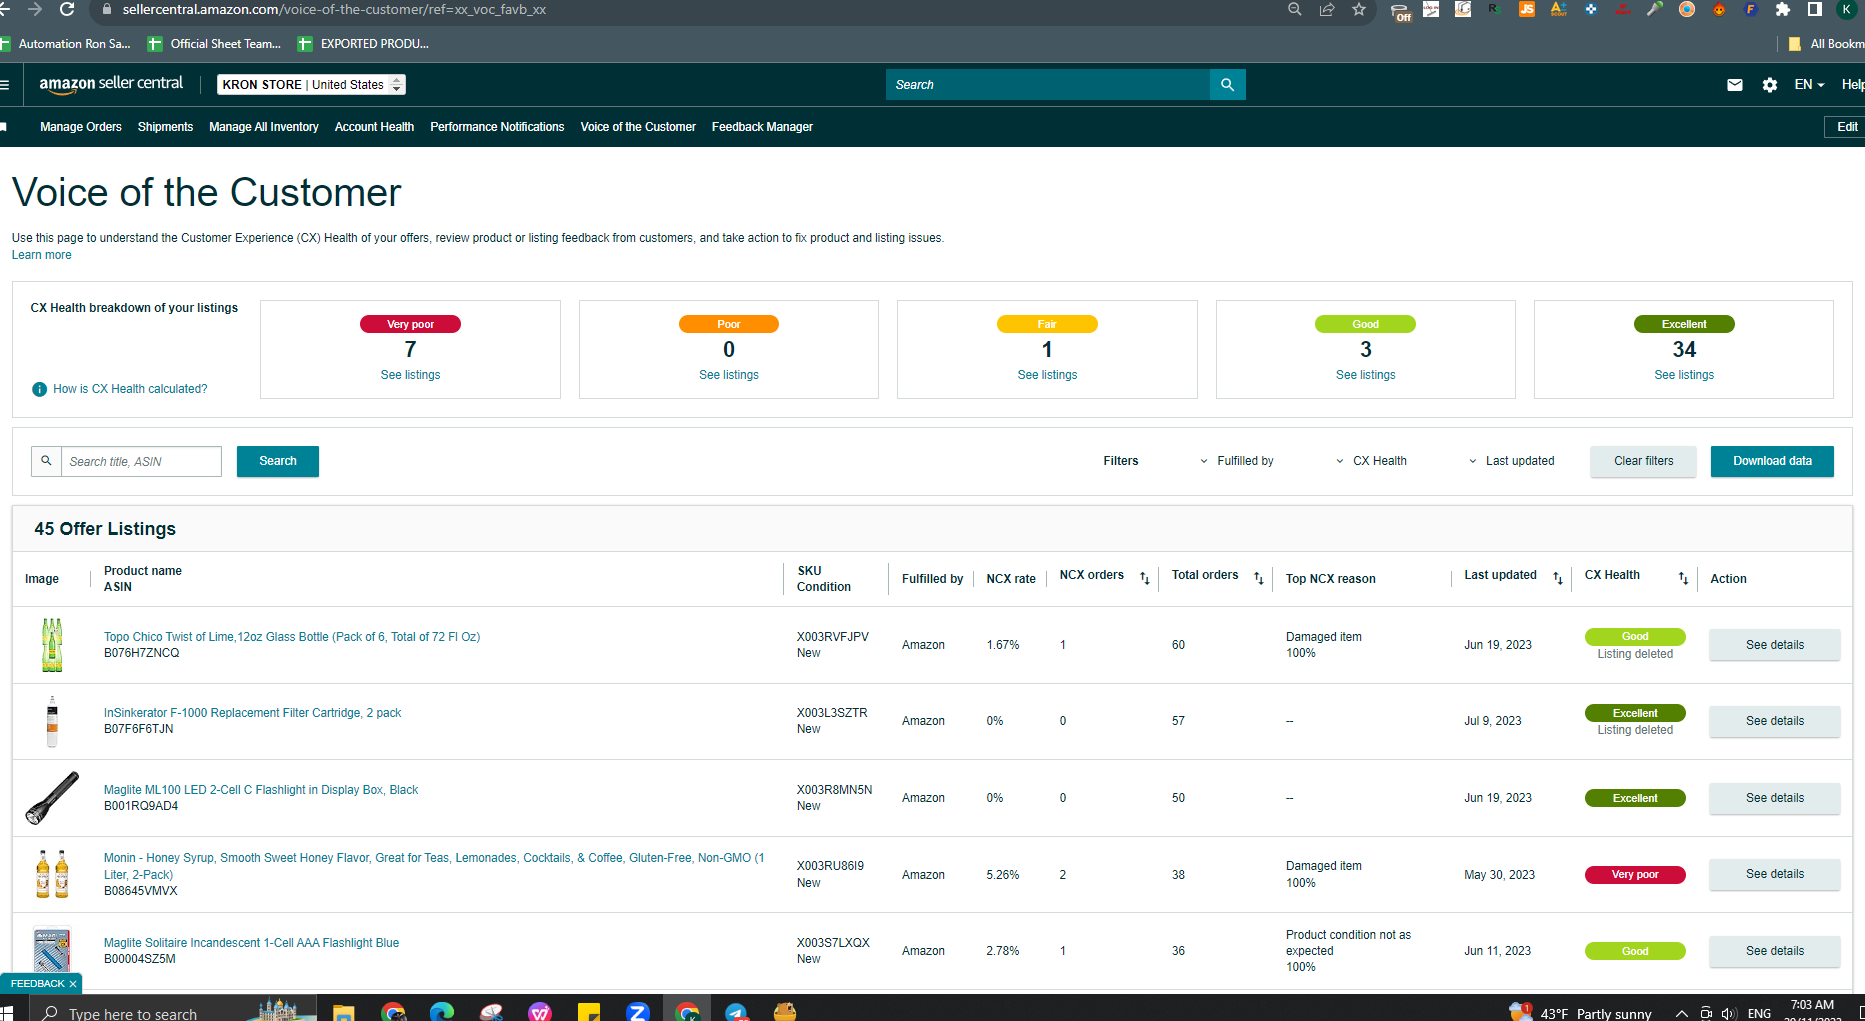The width and height of the screenshot is (1865, 1021).
Task: Bookmark this page with the star icon
Action: click(x=1359, y=9)
